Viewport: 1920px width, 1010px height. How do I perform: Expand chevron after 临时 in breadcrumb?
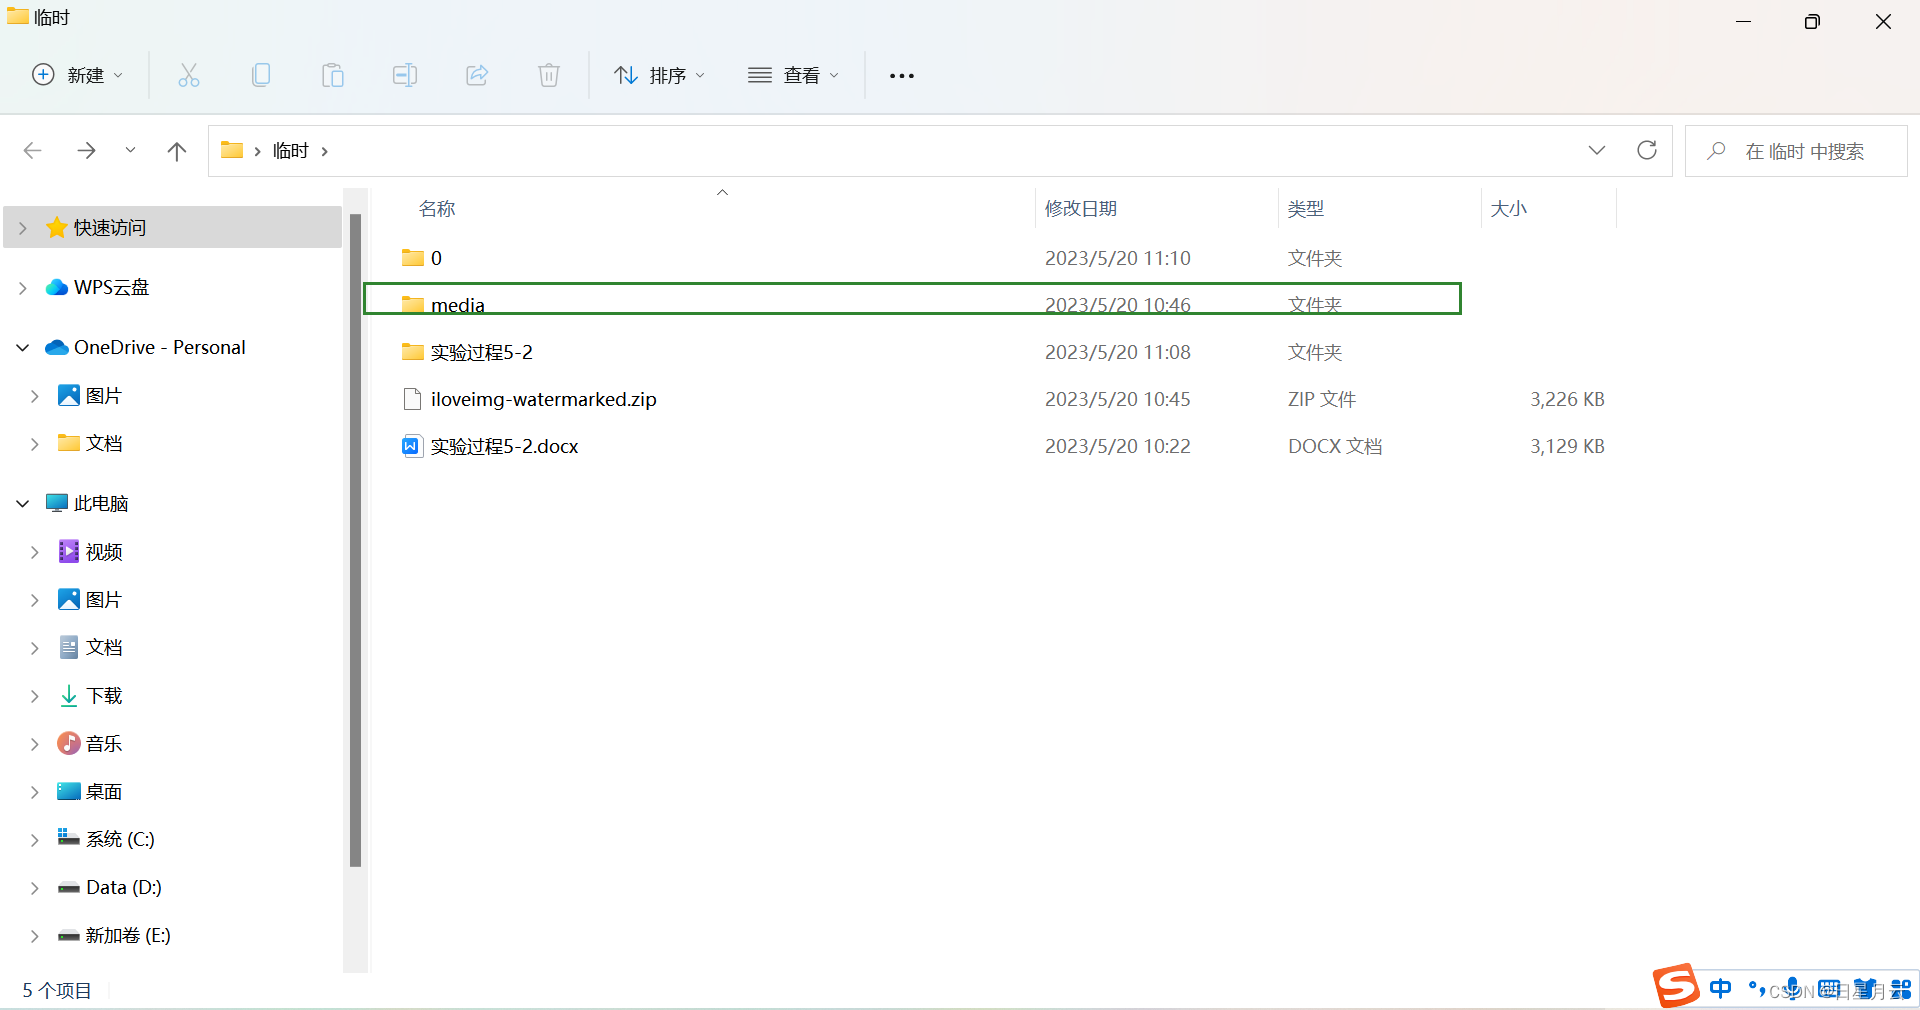(324, 151)
